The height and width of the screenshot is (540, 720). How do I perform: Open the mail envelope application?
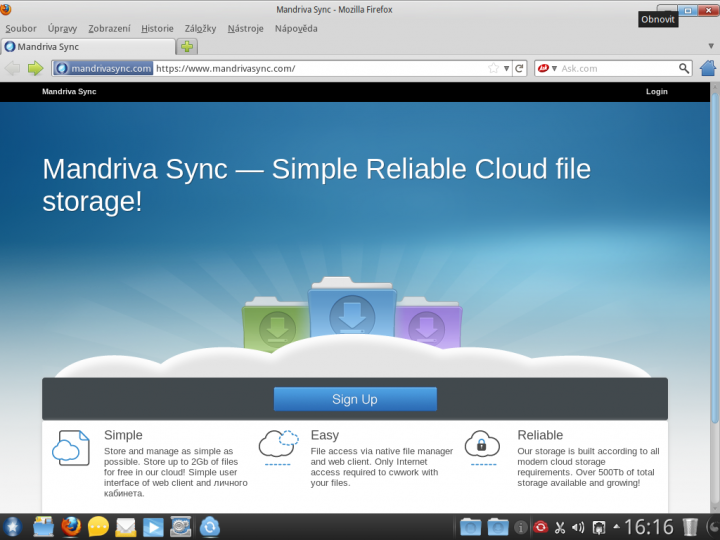point(125,527)
